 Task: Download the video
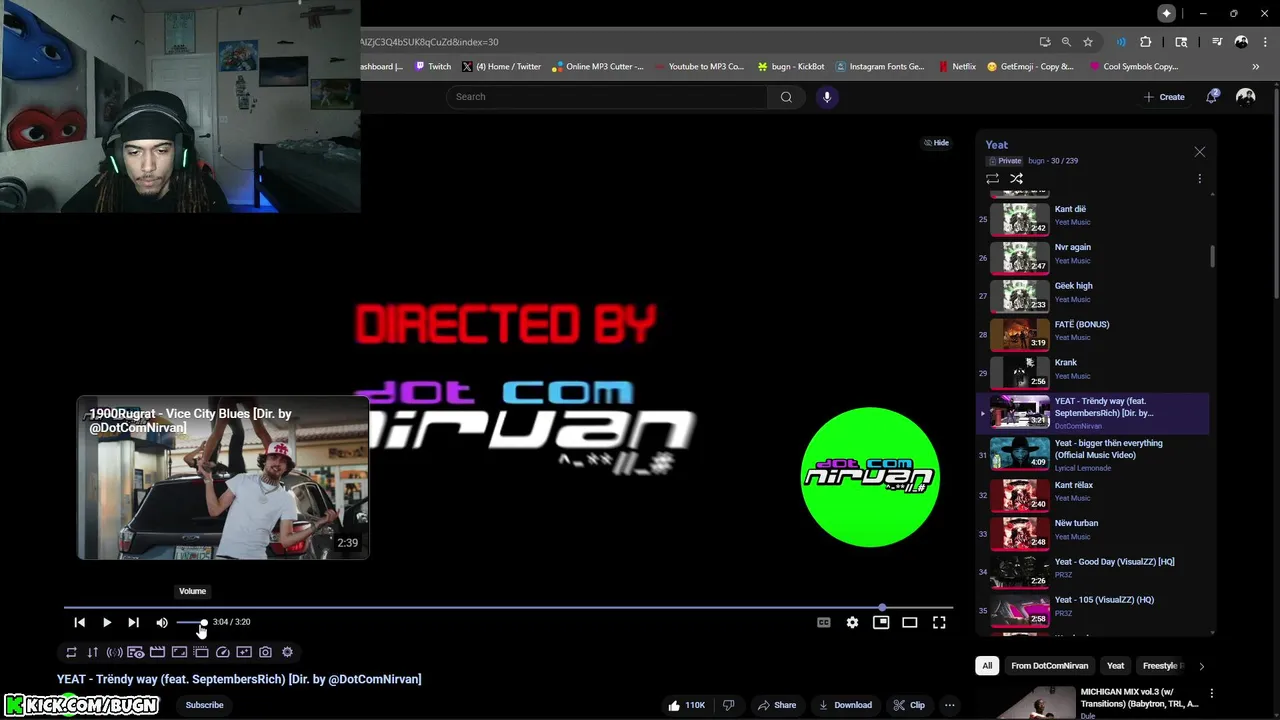point(845,705)
